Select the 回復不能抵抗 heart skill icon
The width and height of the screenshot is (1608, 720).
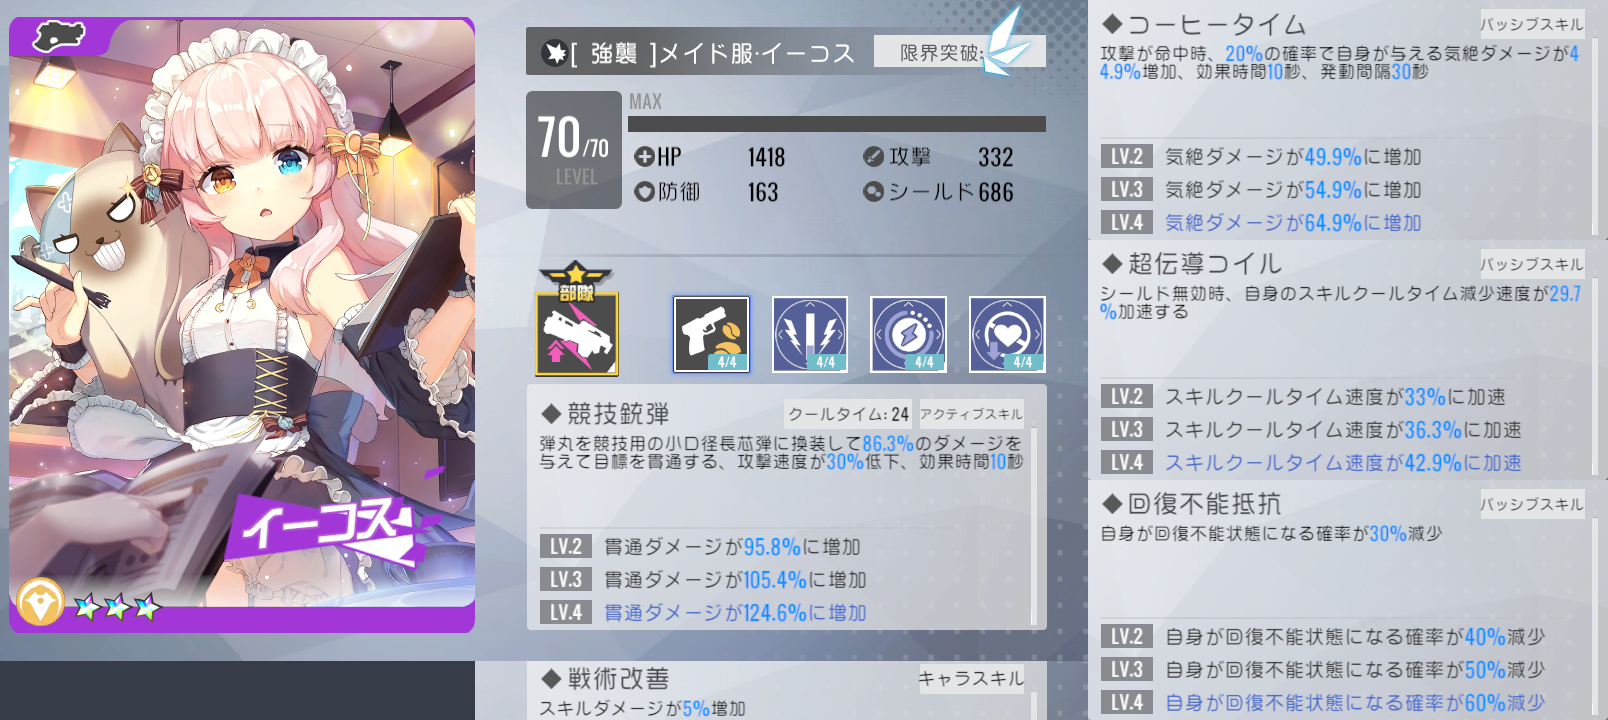1007,334
